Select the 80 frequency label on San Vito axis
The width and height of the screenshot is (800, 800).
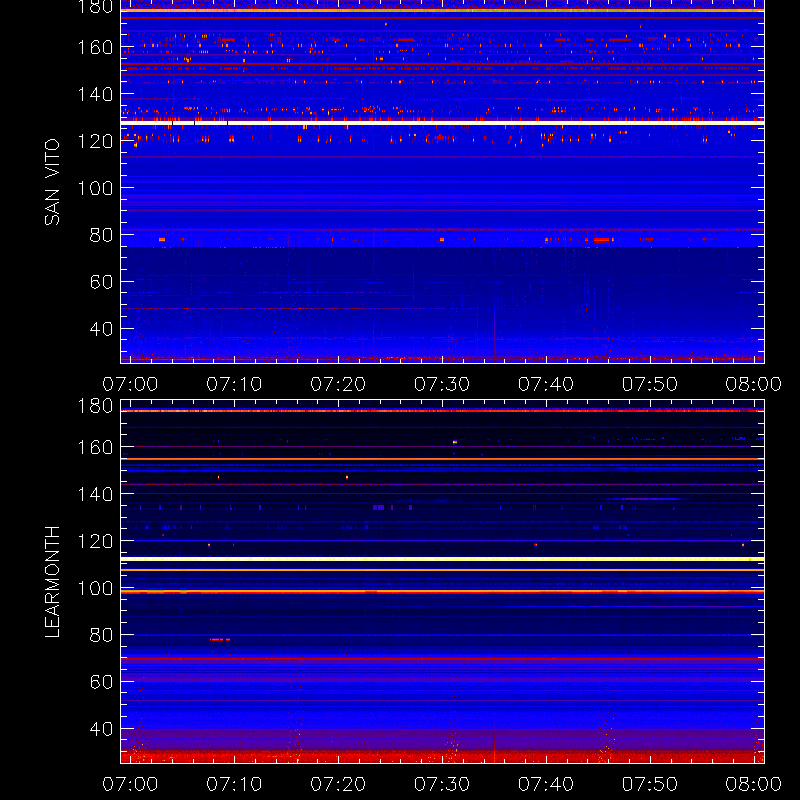(101, 235)
